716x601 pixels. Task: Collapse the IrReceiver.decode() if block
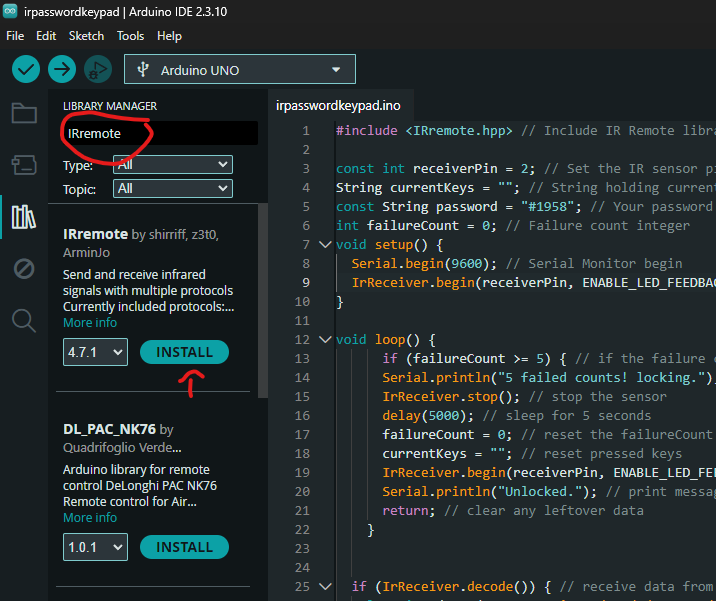[x=325, y=586]
